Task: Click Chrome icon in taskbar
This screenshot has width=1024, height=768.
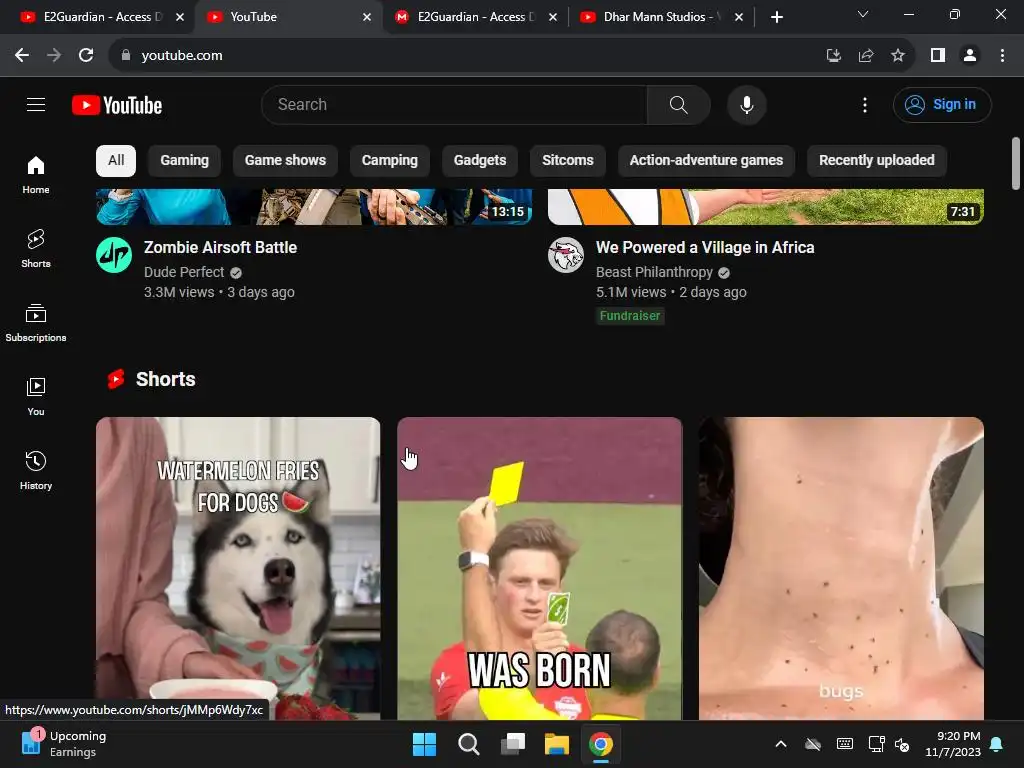Action: (601, 744)
